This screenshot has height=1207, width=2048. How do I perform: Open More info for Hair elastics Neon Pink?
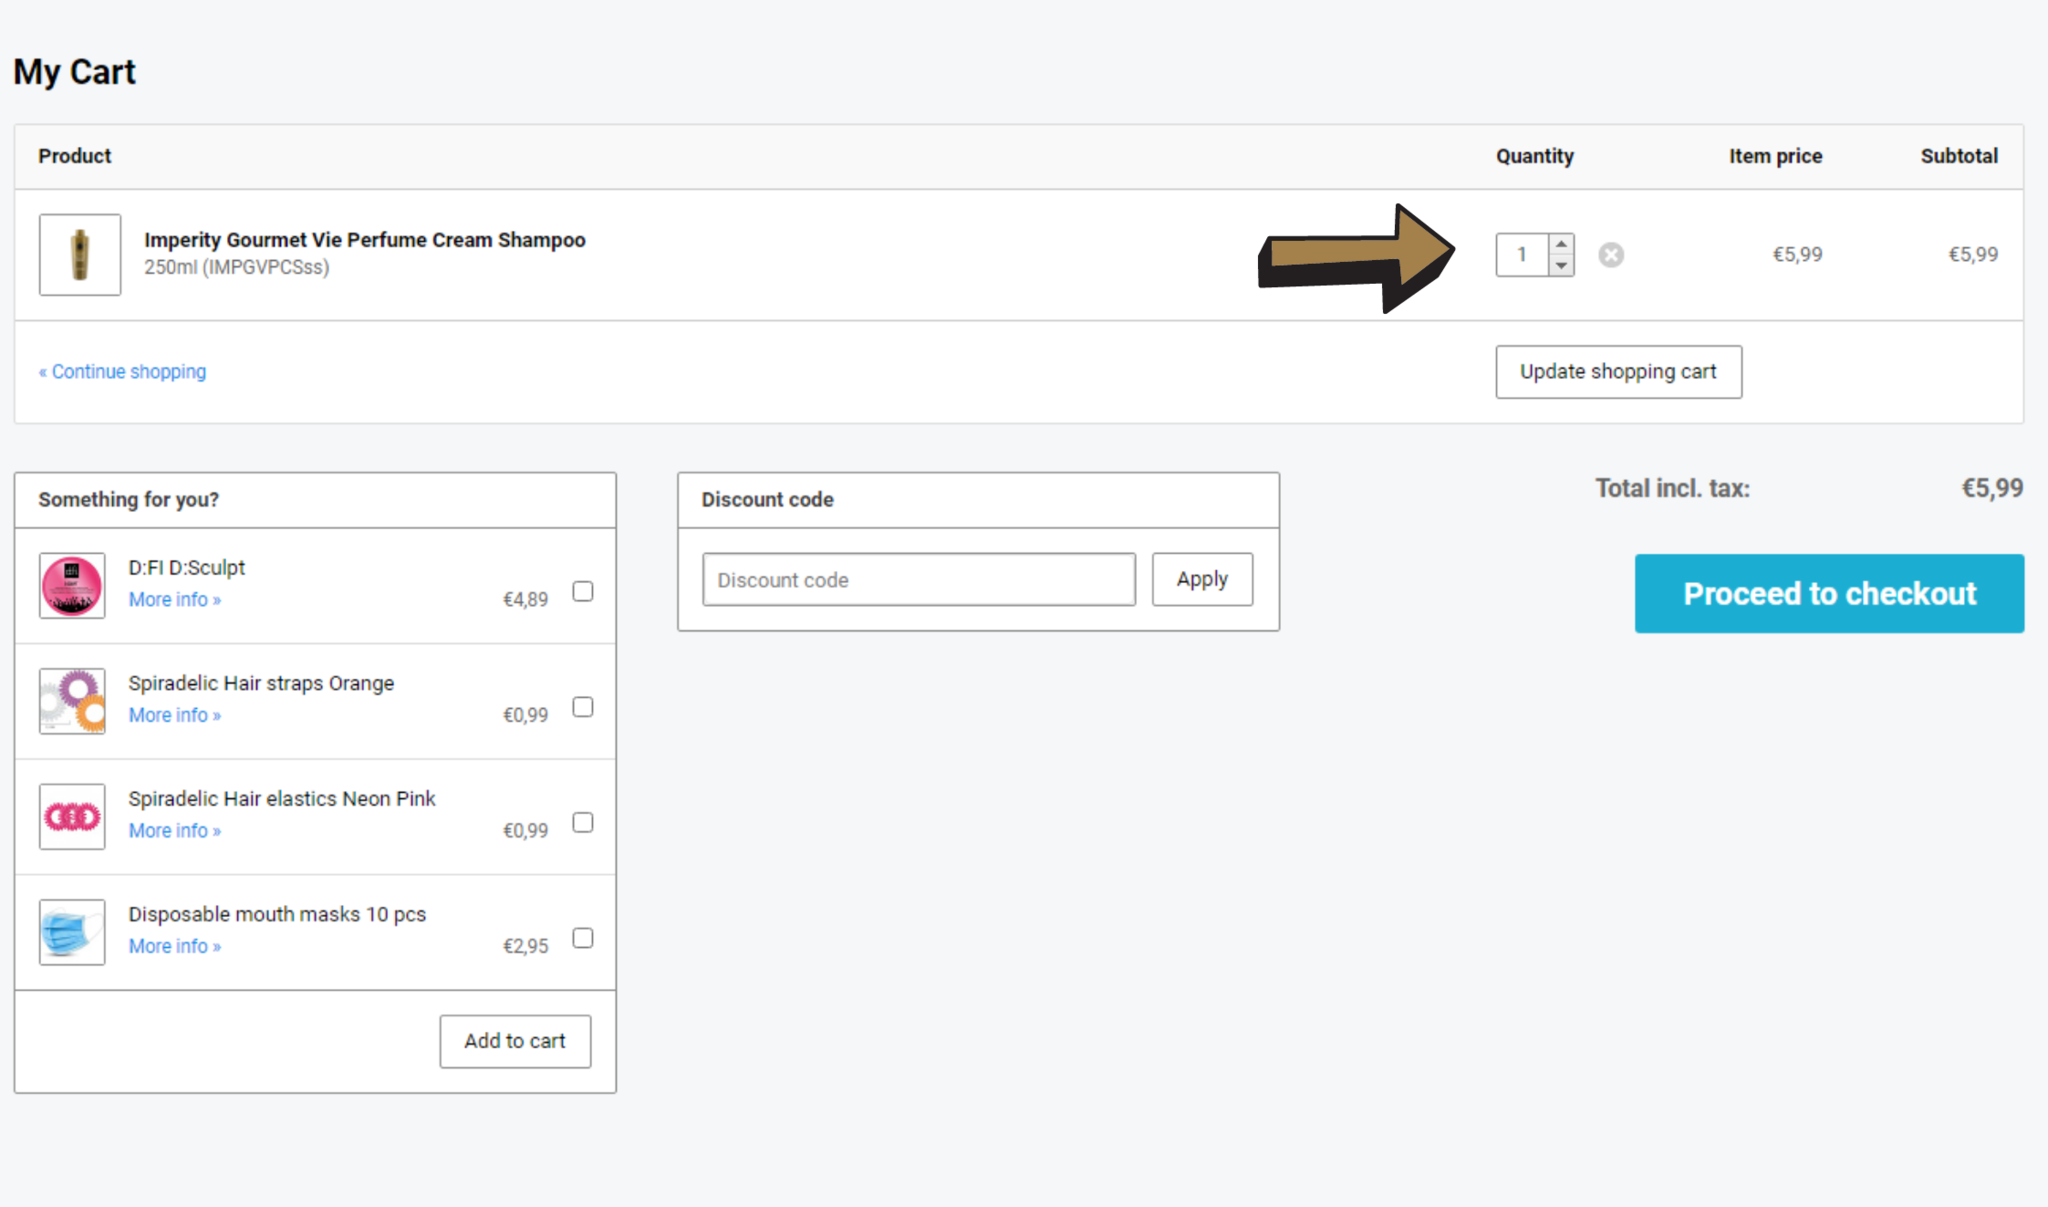175,831
